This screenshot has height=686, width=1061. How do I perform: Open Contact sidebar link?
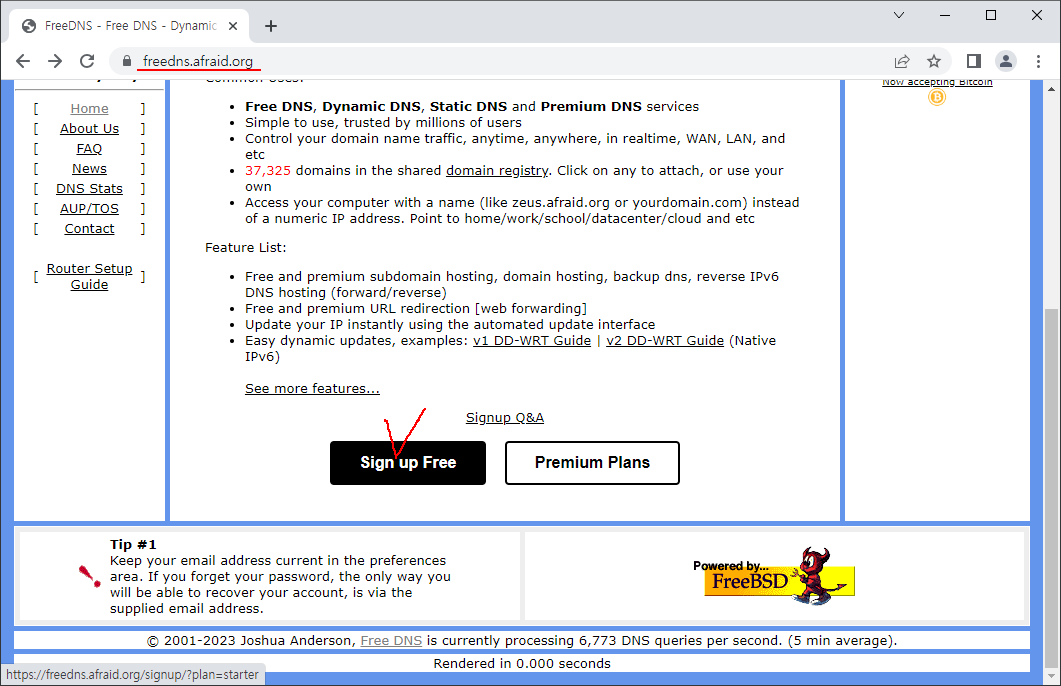click(89, 229)
